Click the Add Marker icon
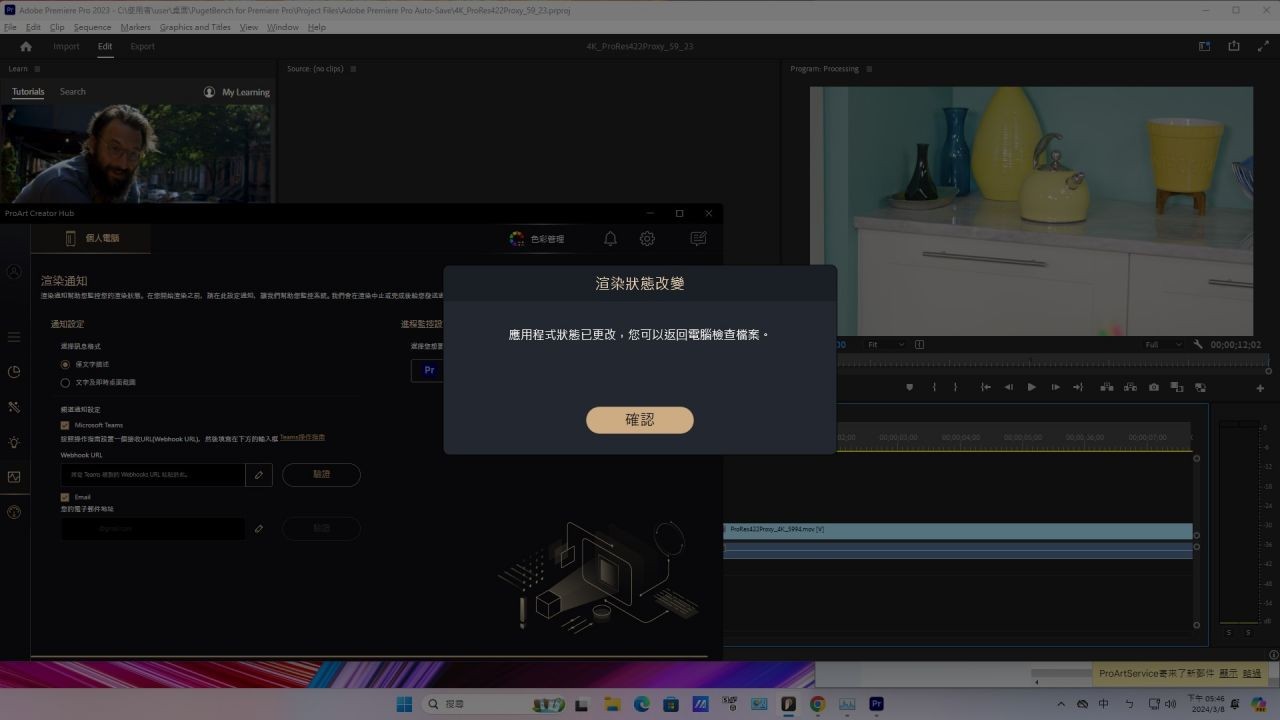 point(909,387)
